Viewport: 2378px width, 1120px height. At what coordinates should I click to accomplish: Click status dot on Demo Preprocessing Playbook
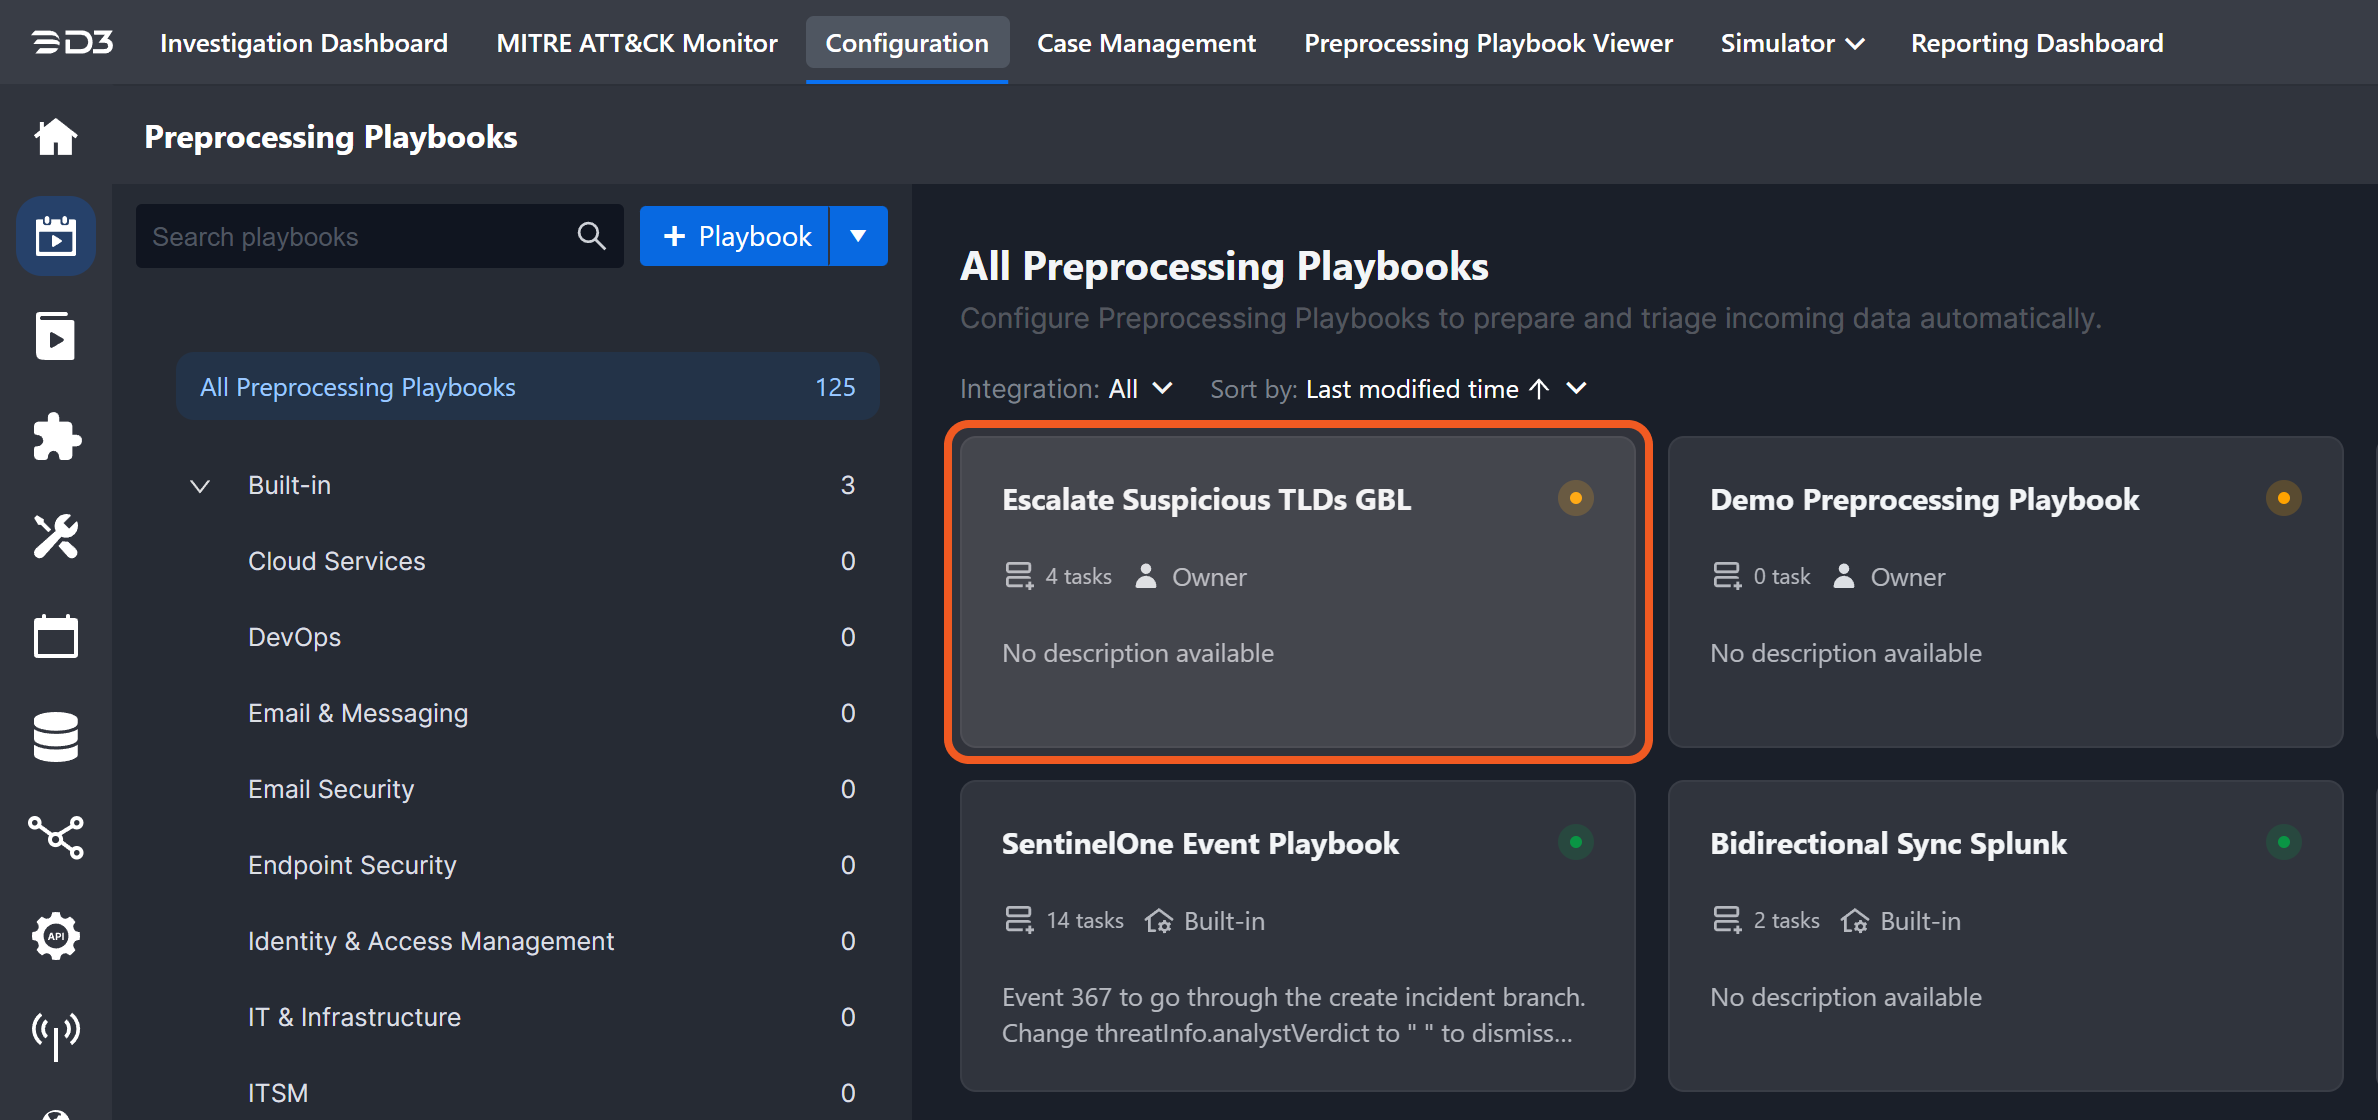pos(2283,498)
